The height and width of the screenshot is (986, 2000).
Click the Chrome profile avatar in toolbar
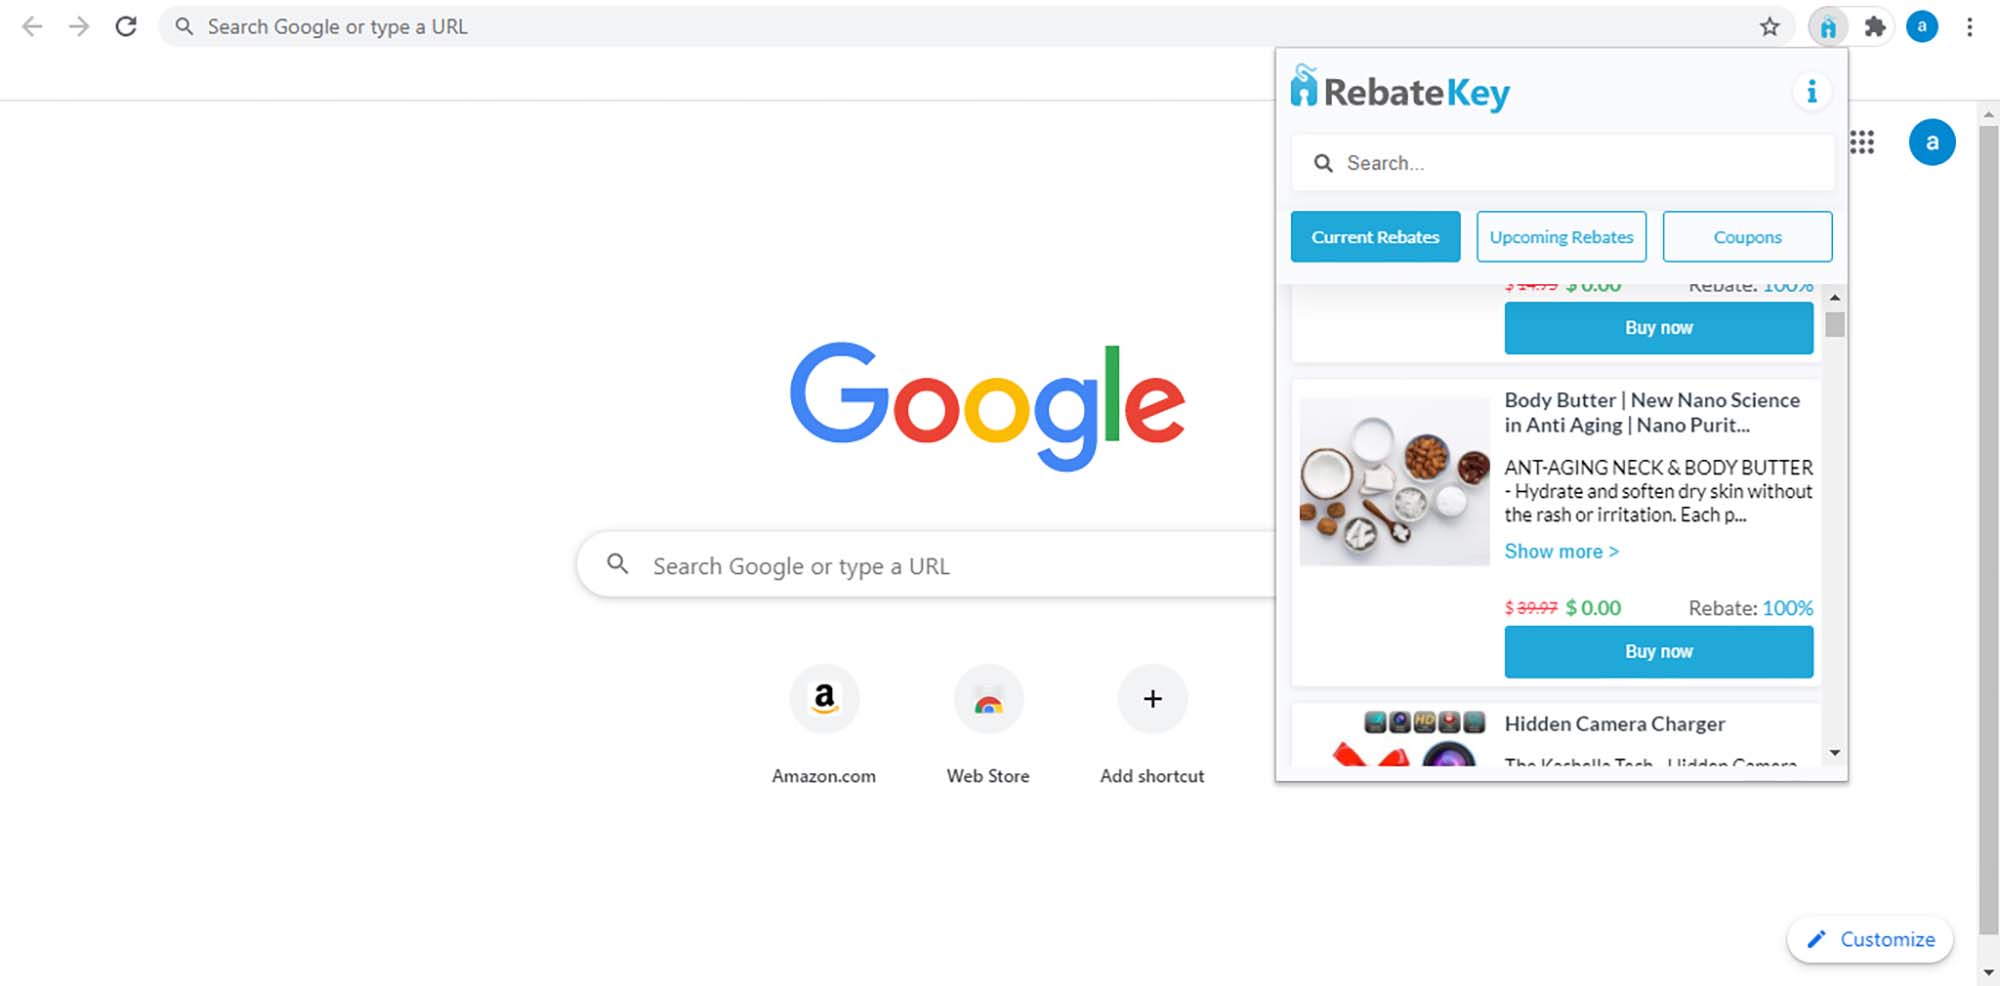(x=1922, y=27)
